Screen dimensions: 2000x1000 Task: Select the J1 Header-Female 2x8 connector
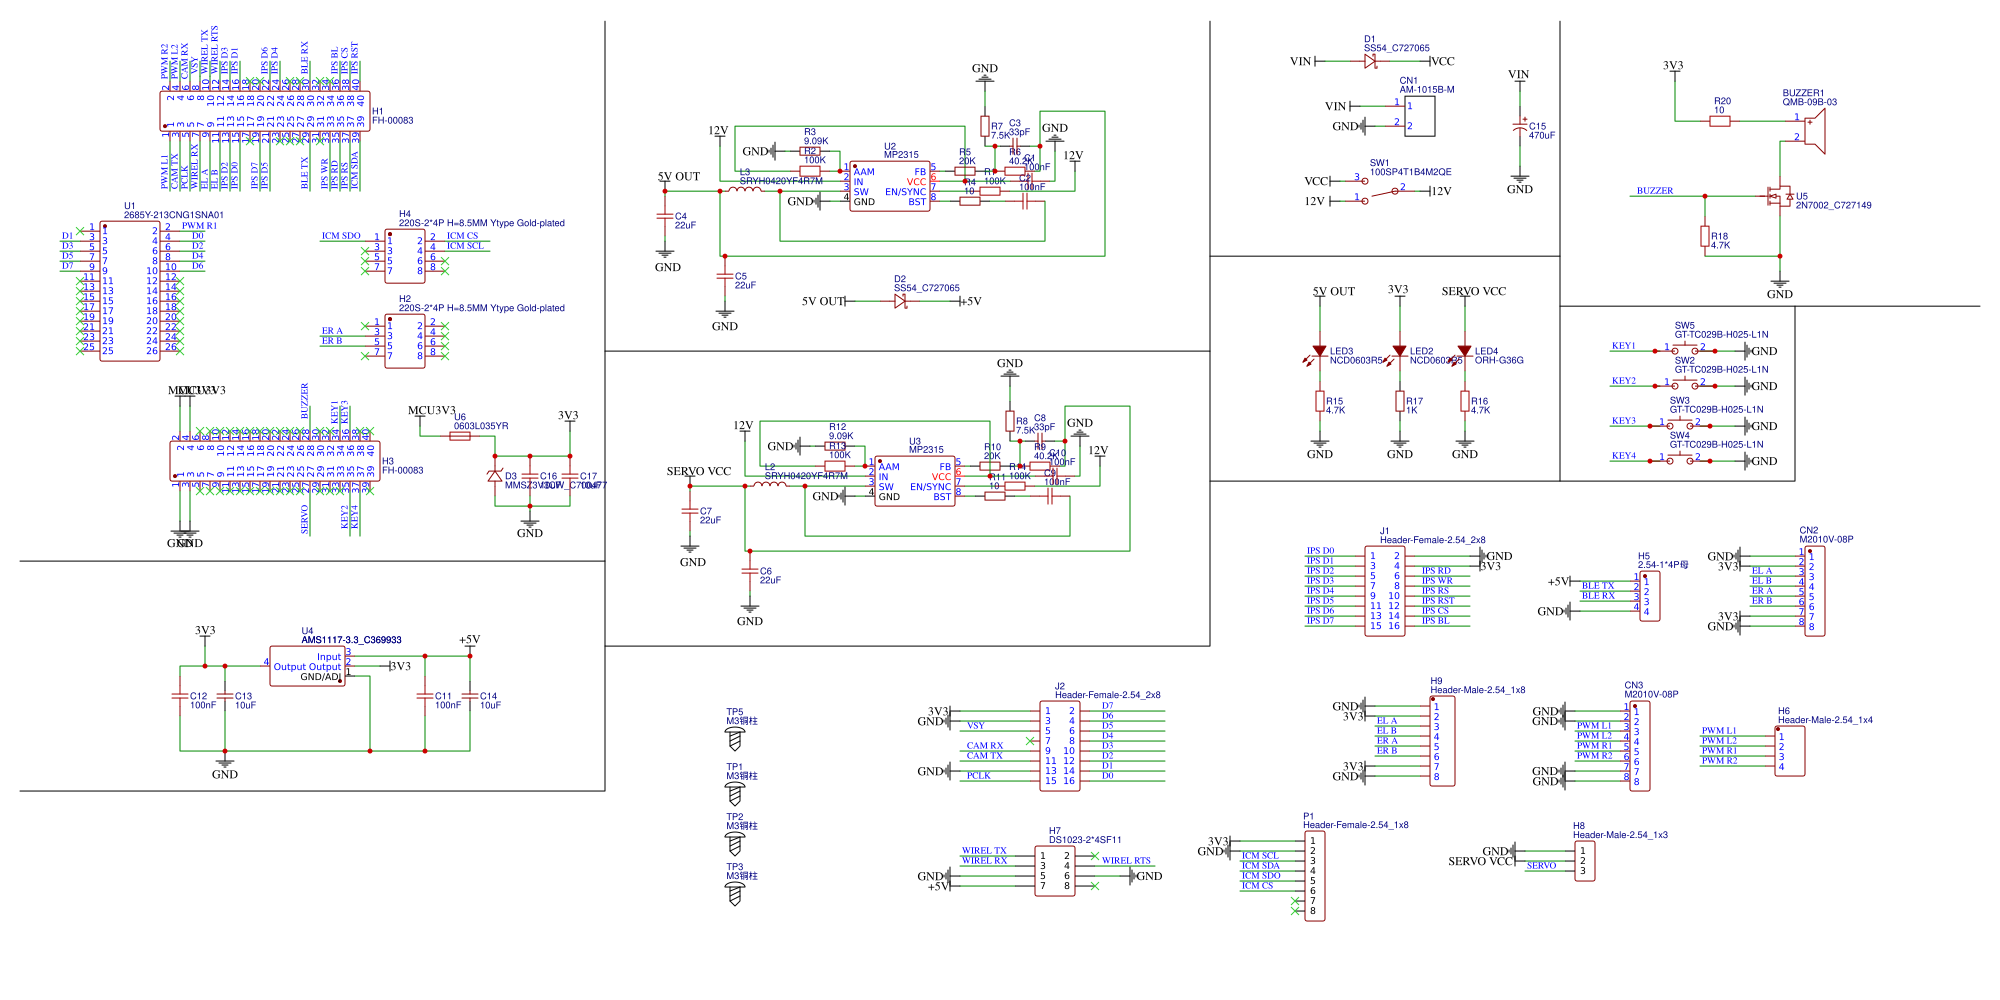coord(1385,591)
